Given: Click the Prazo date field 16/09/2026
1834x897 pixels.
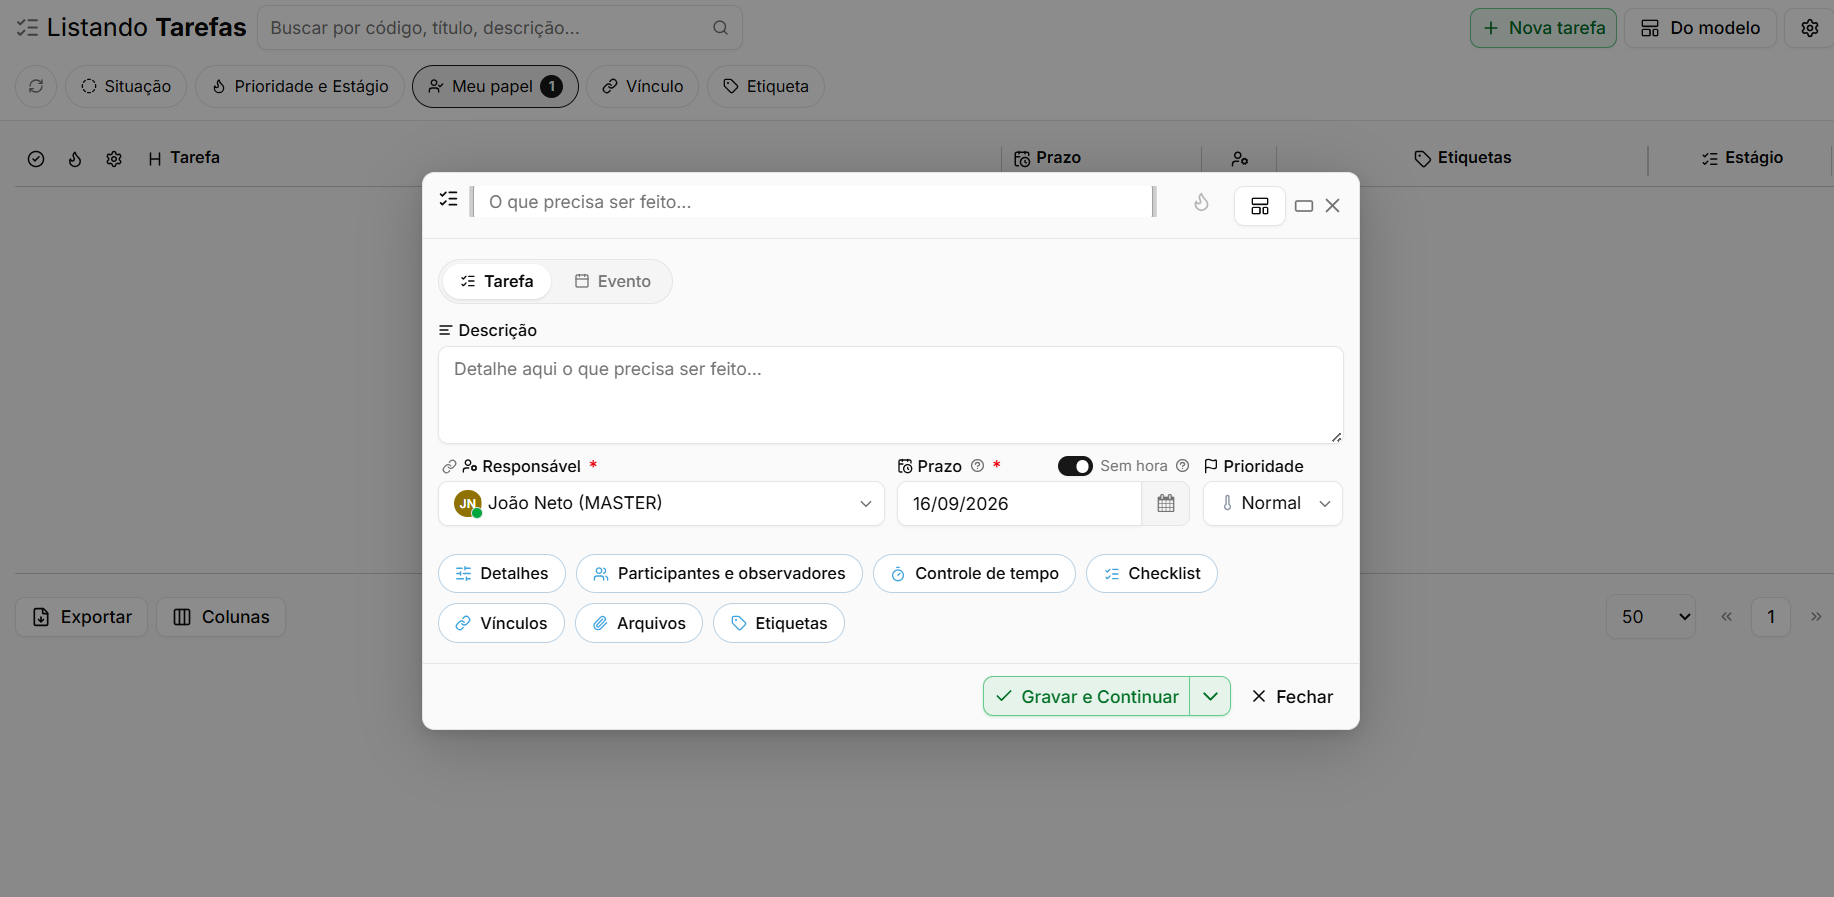Looking at the screenshot, I should pyautogui.click(x=1019, y=504).
